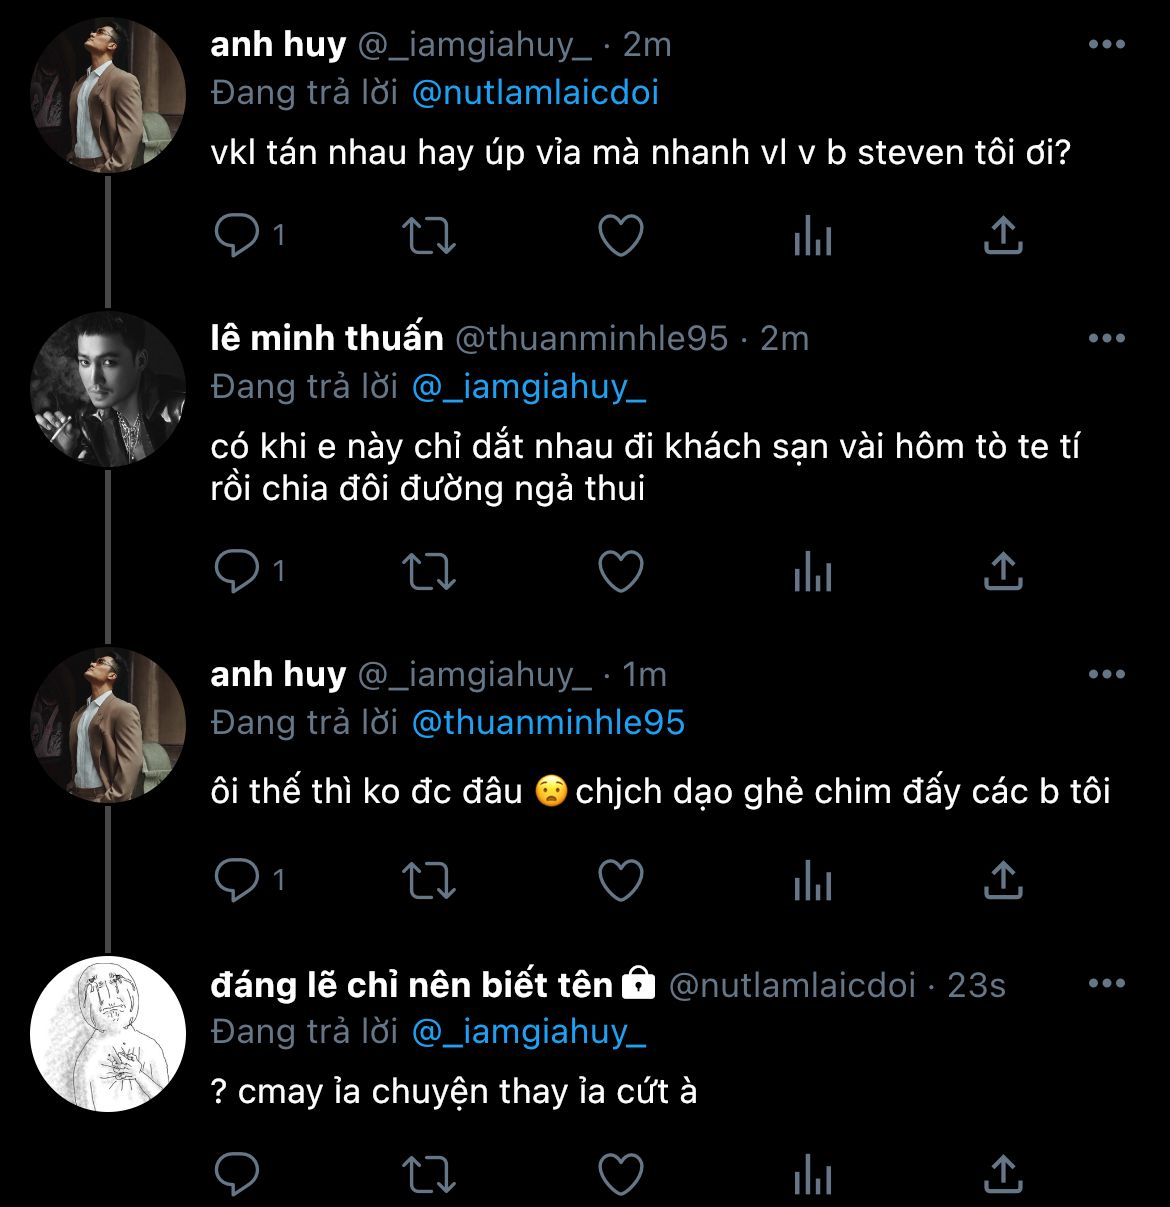Screen dimensions: 1170x1207
Task: Open more options on last tweet
Action: [1106, 984]
